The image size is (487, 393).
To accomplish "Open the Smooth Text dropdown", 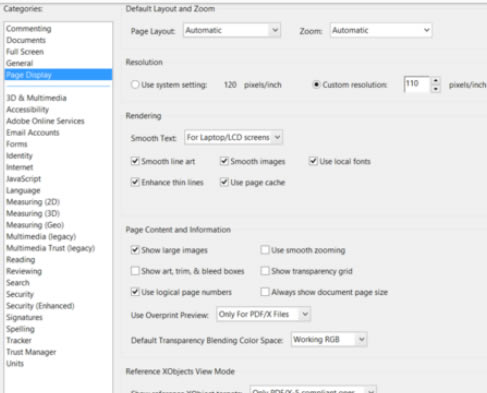I will [x=233, y=137].
